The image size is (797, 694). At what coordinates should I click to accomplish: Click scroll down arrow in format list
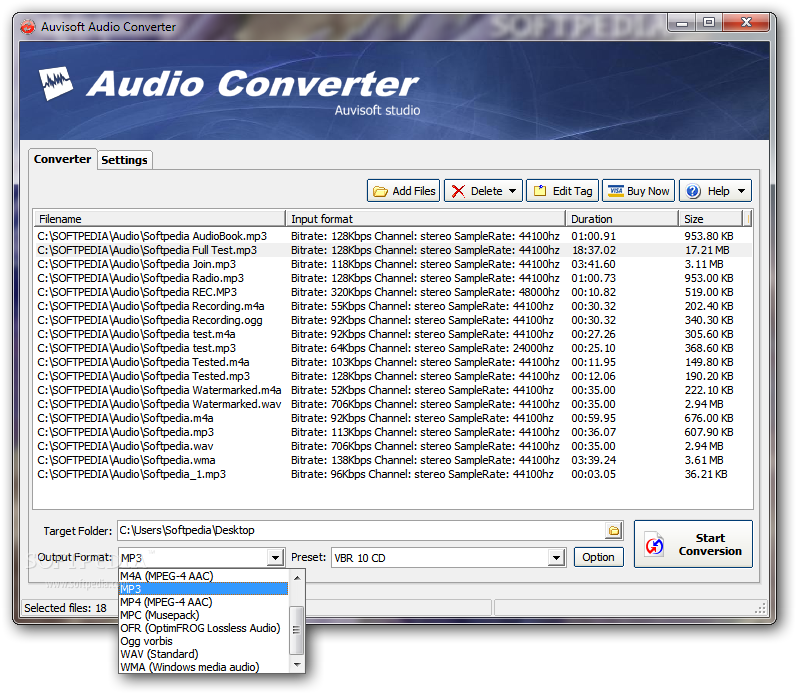[x=297, y=665]
